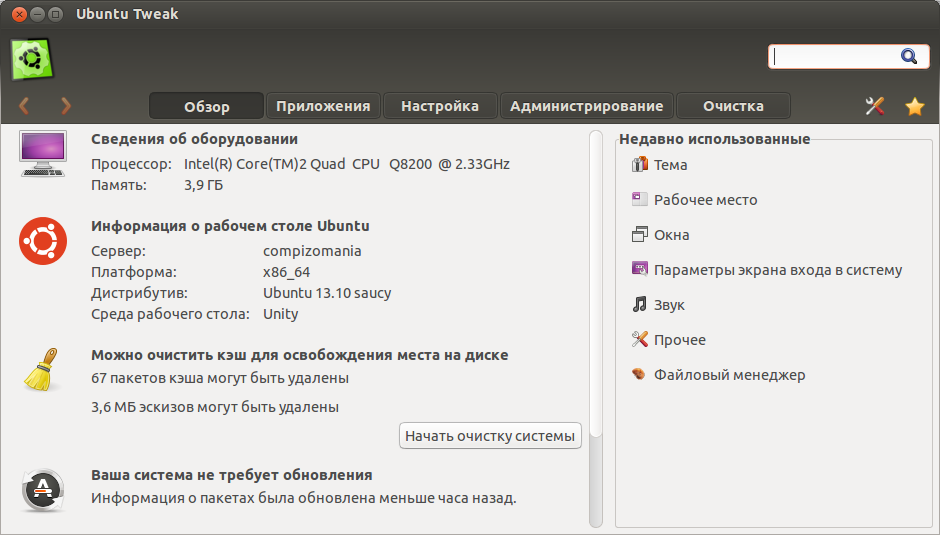The image size is (940, 535).
Task: Click server name 'compizomania'
Action: coord(312,251)
